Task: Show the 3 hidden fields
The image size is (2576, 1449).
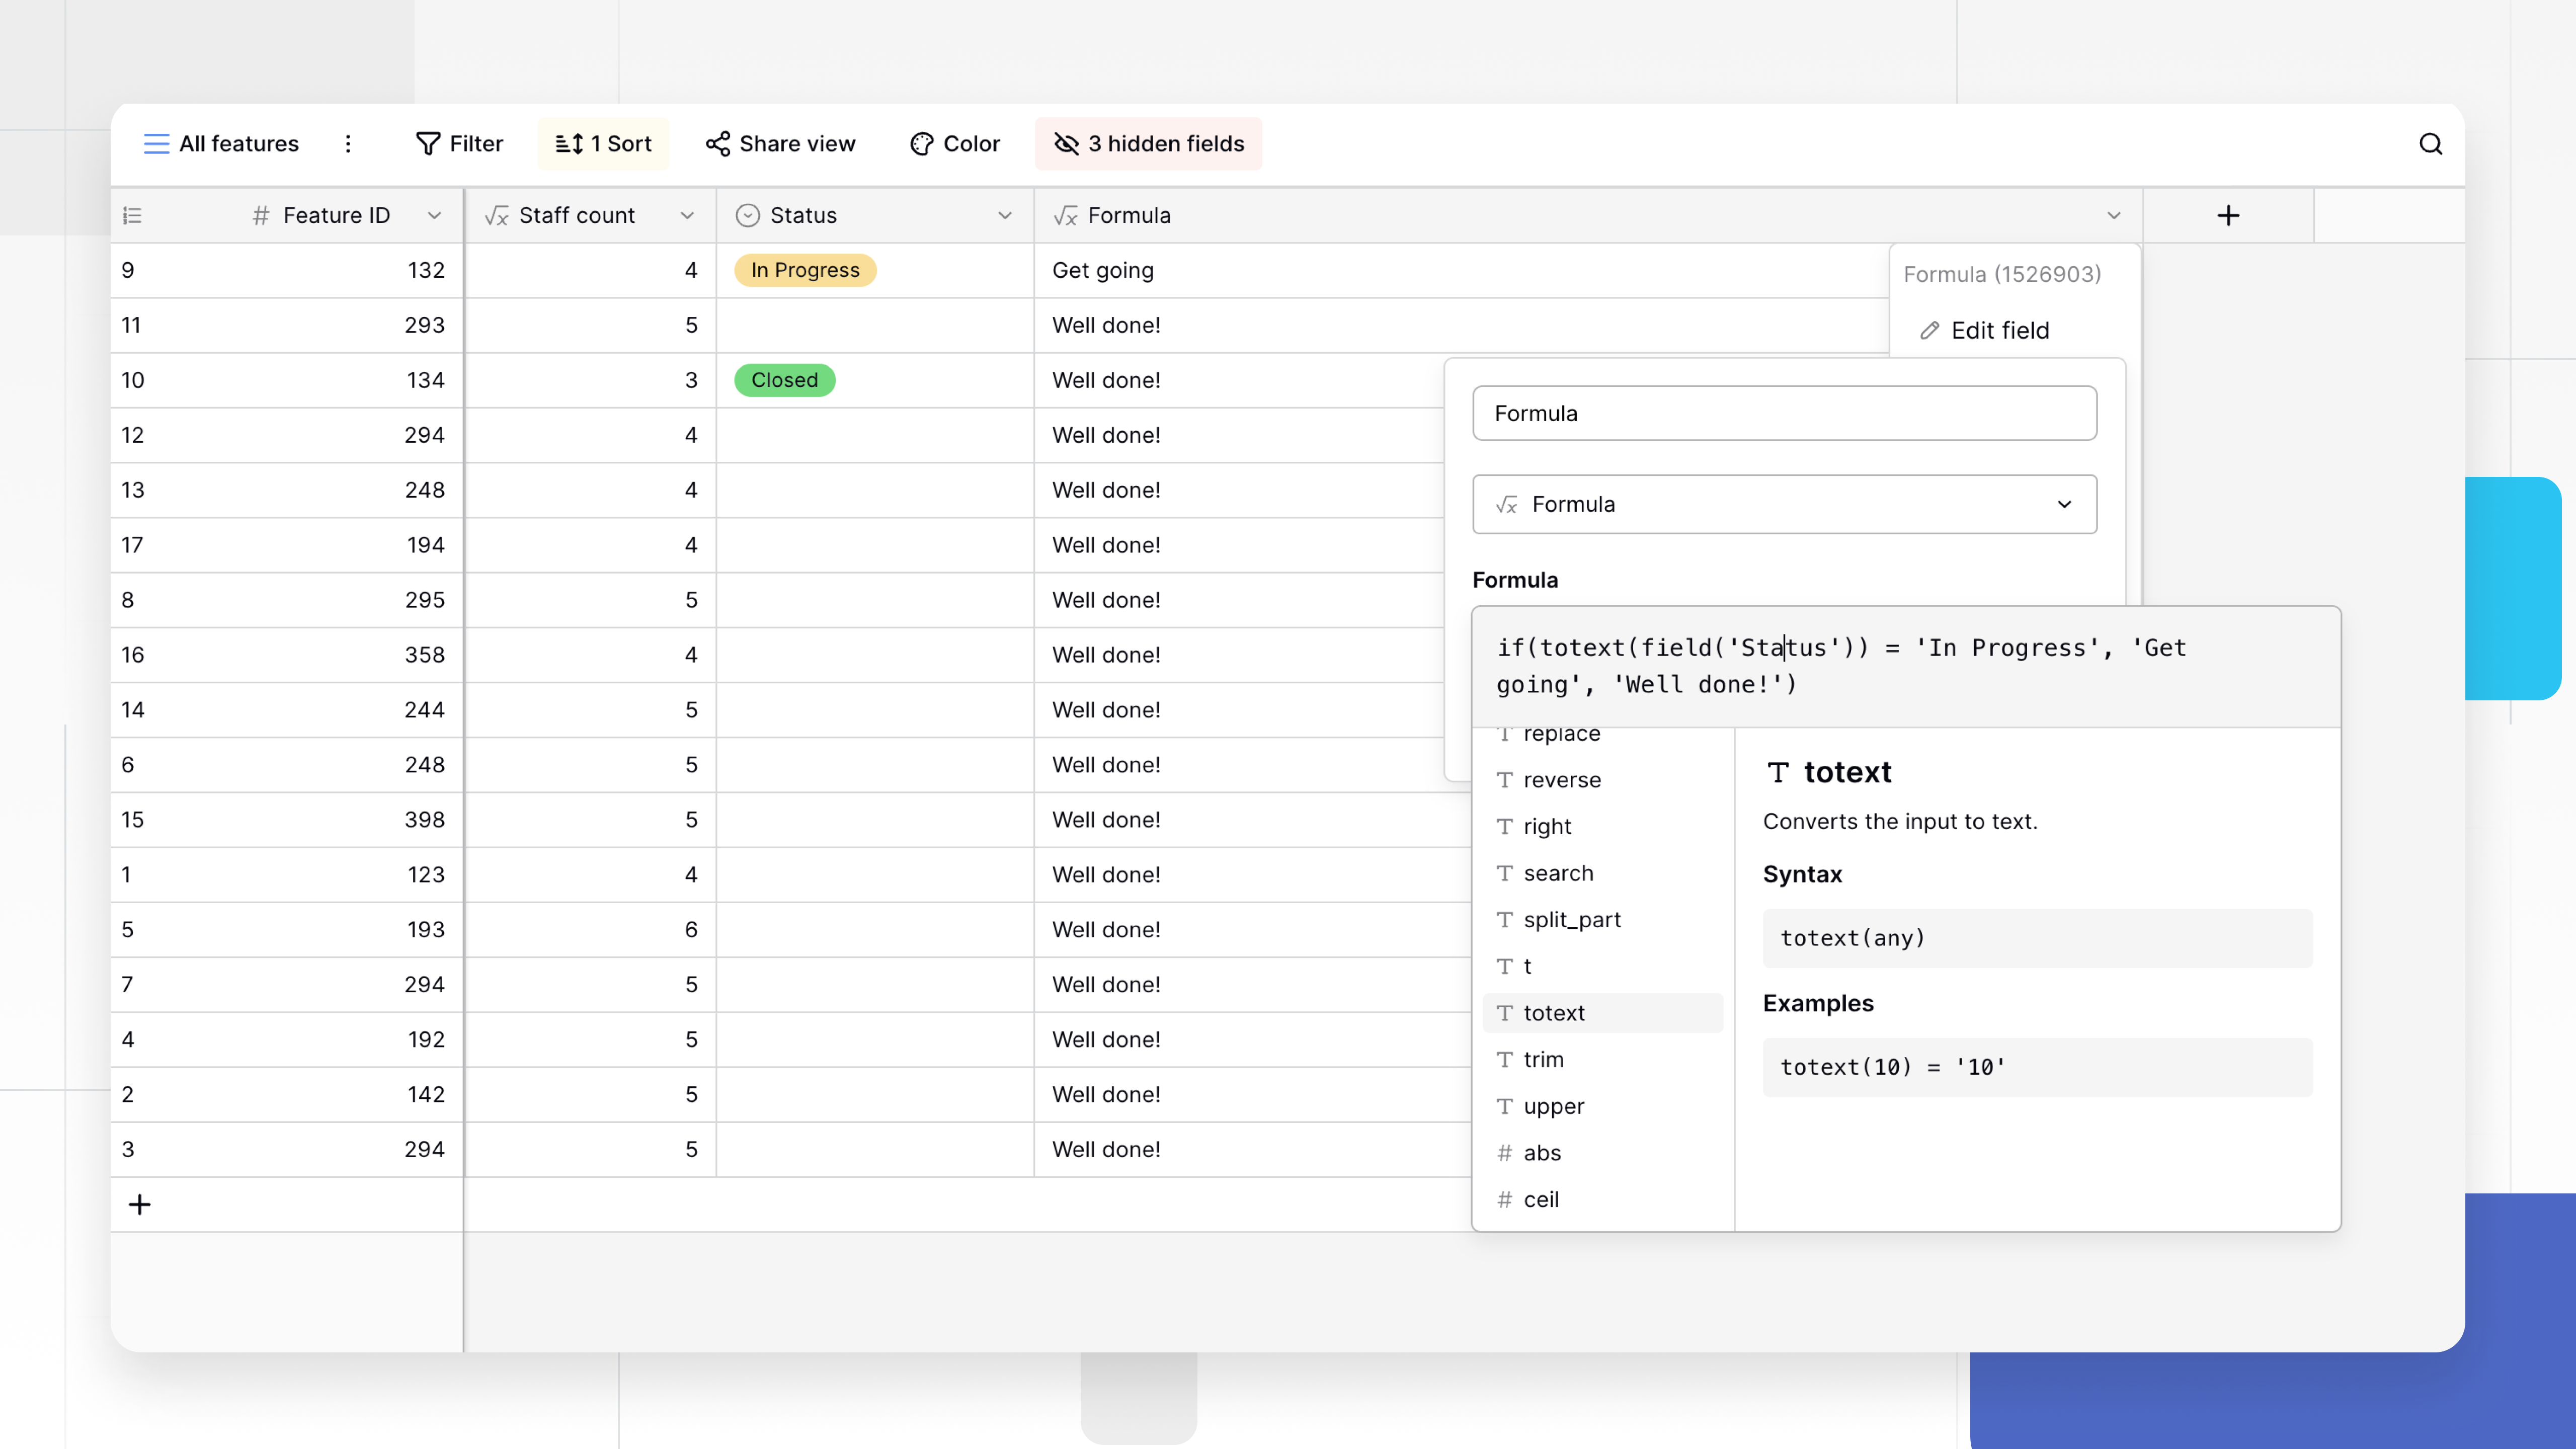Action: [x=1148, y=143]
